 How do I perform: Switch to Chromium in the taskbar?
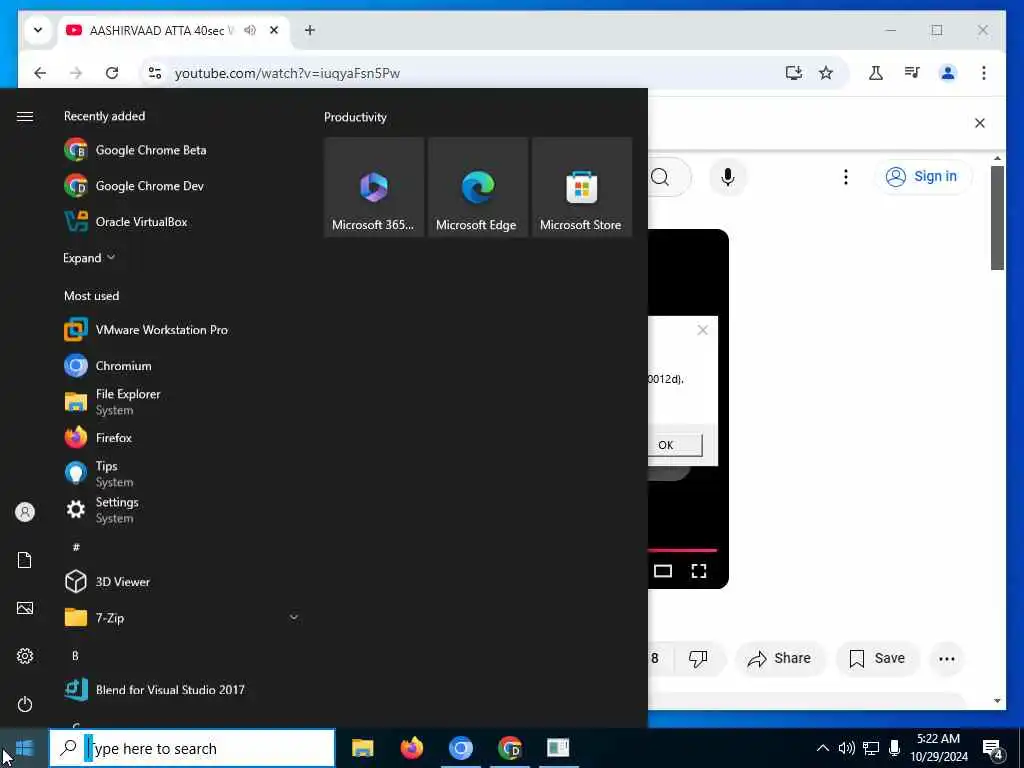pos(460,748)
